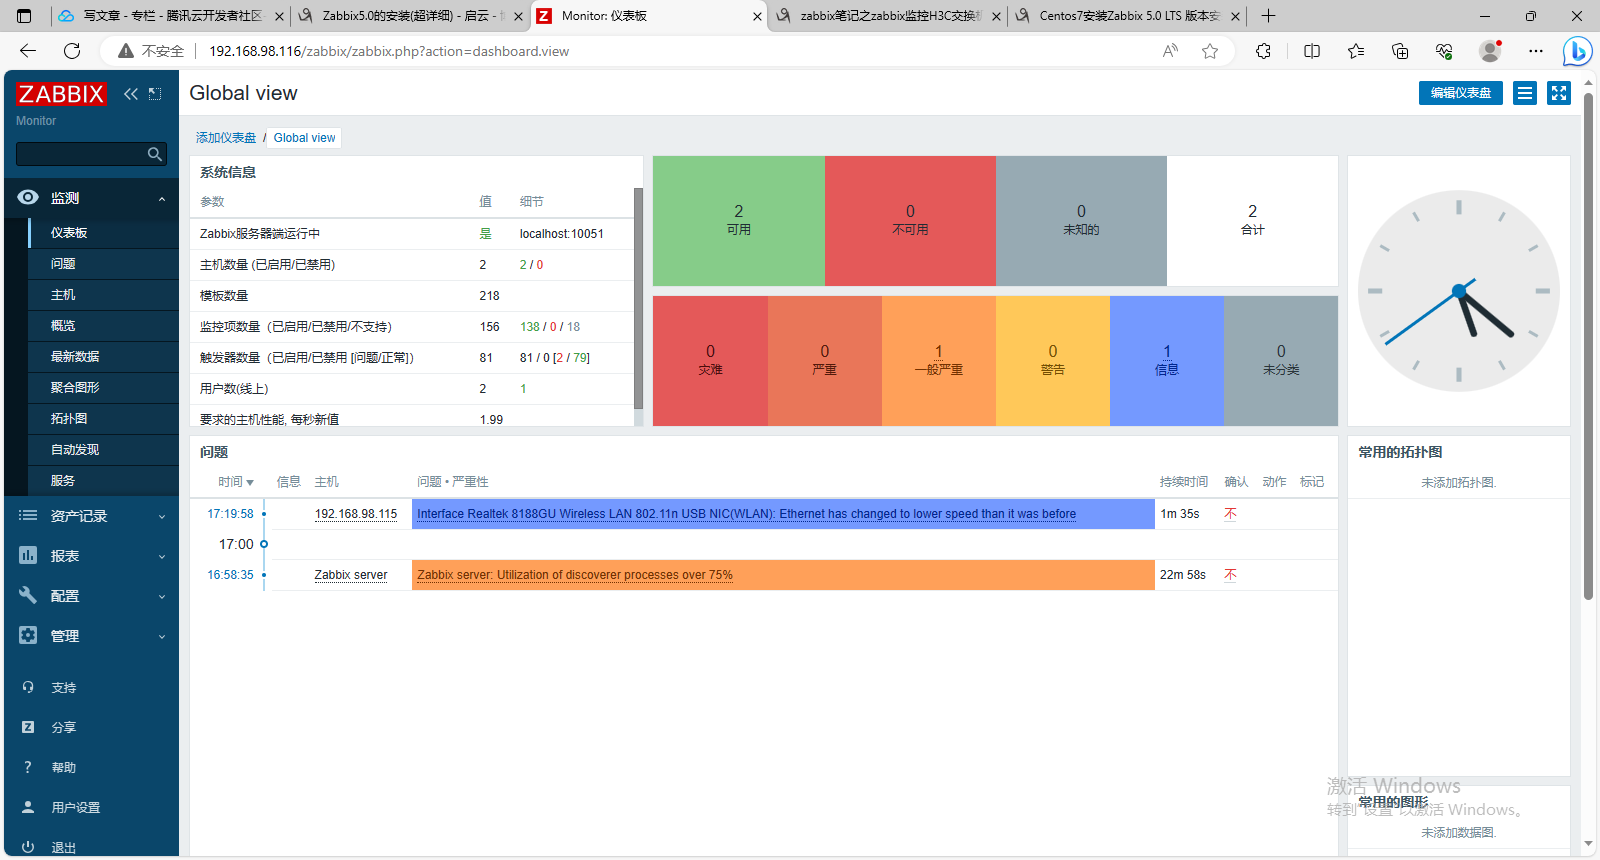
Task: Toggle kiosk fullscreen mode icon
Action: pyautogui.click(x=1559, y=93)
